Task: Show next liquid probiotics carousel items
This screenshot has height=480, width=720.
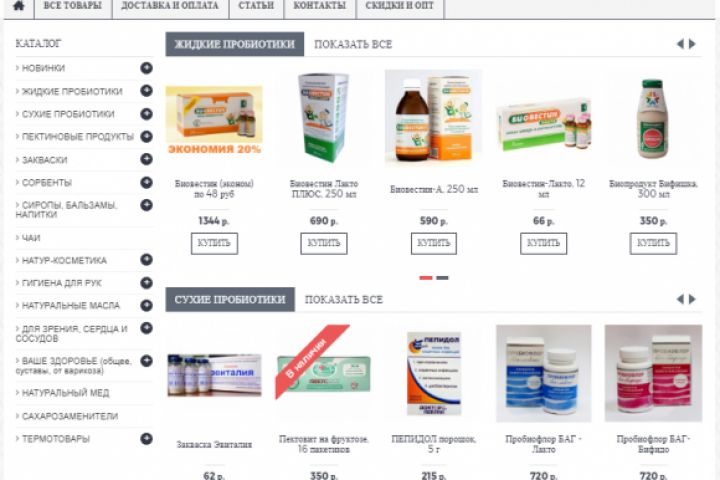Action: (x=692, y=44)
